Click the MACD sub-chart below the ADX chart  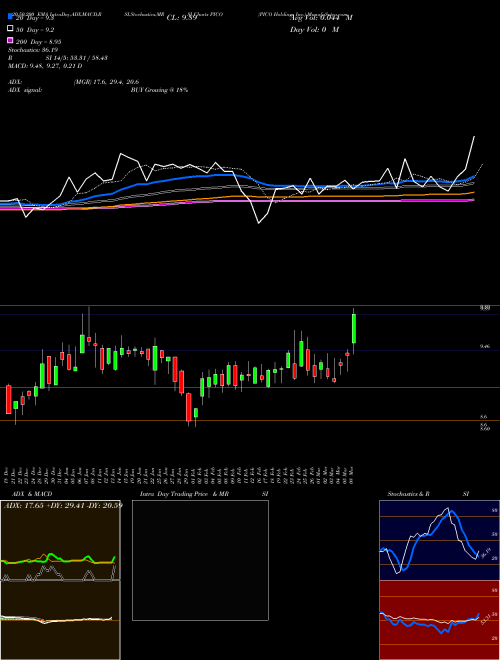click(60, 620)
